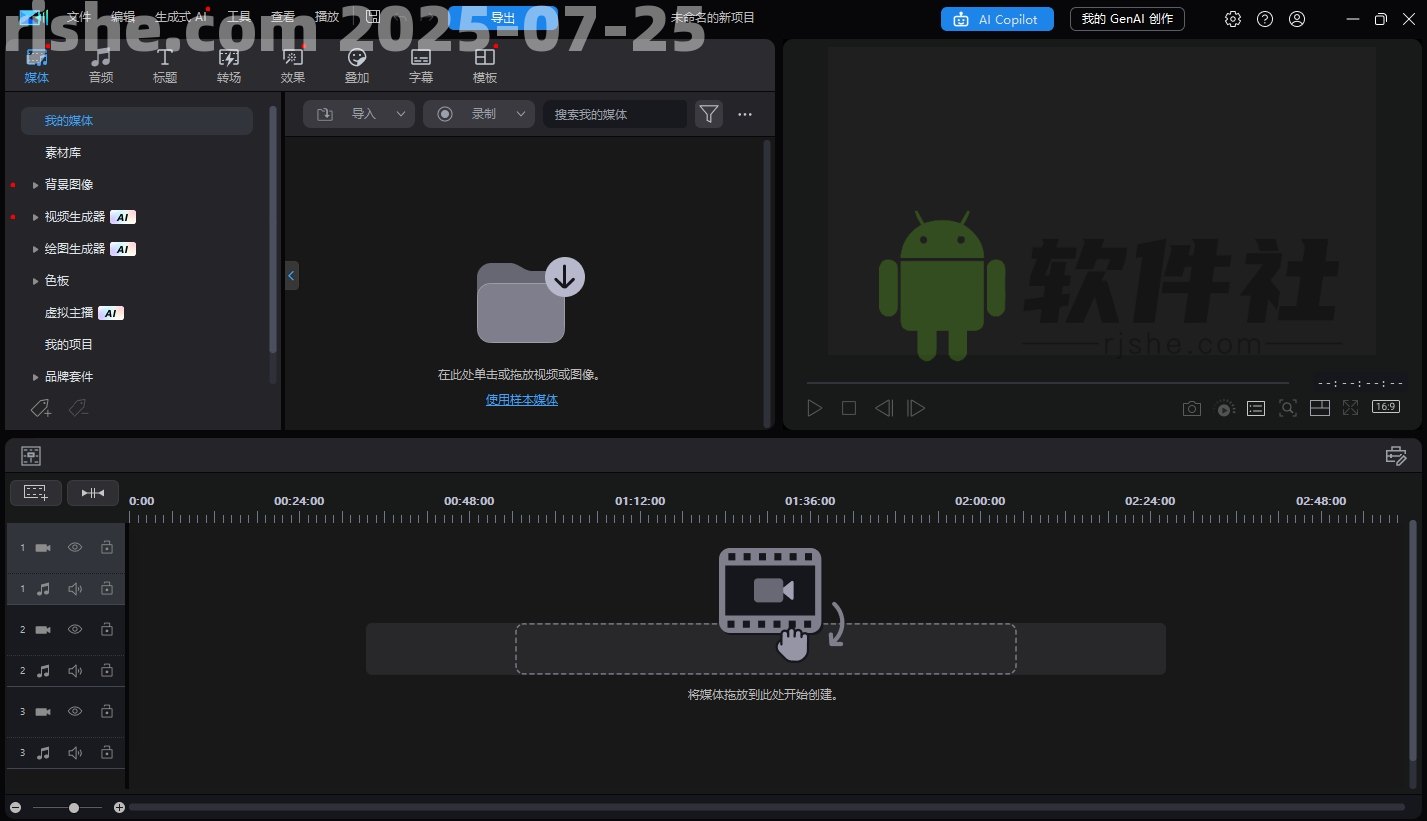Click the camera track placement icon above timeline
This screenshot has width=1427, height=821.
pyautogui.click(x=31, y=455)
